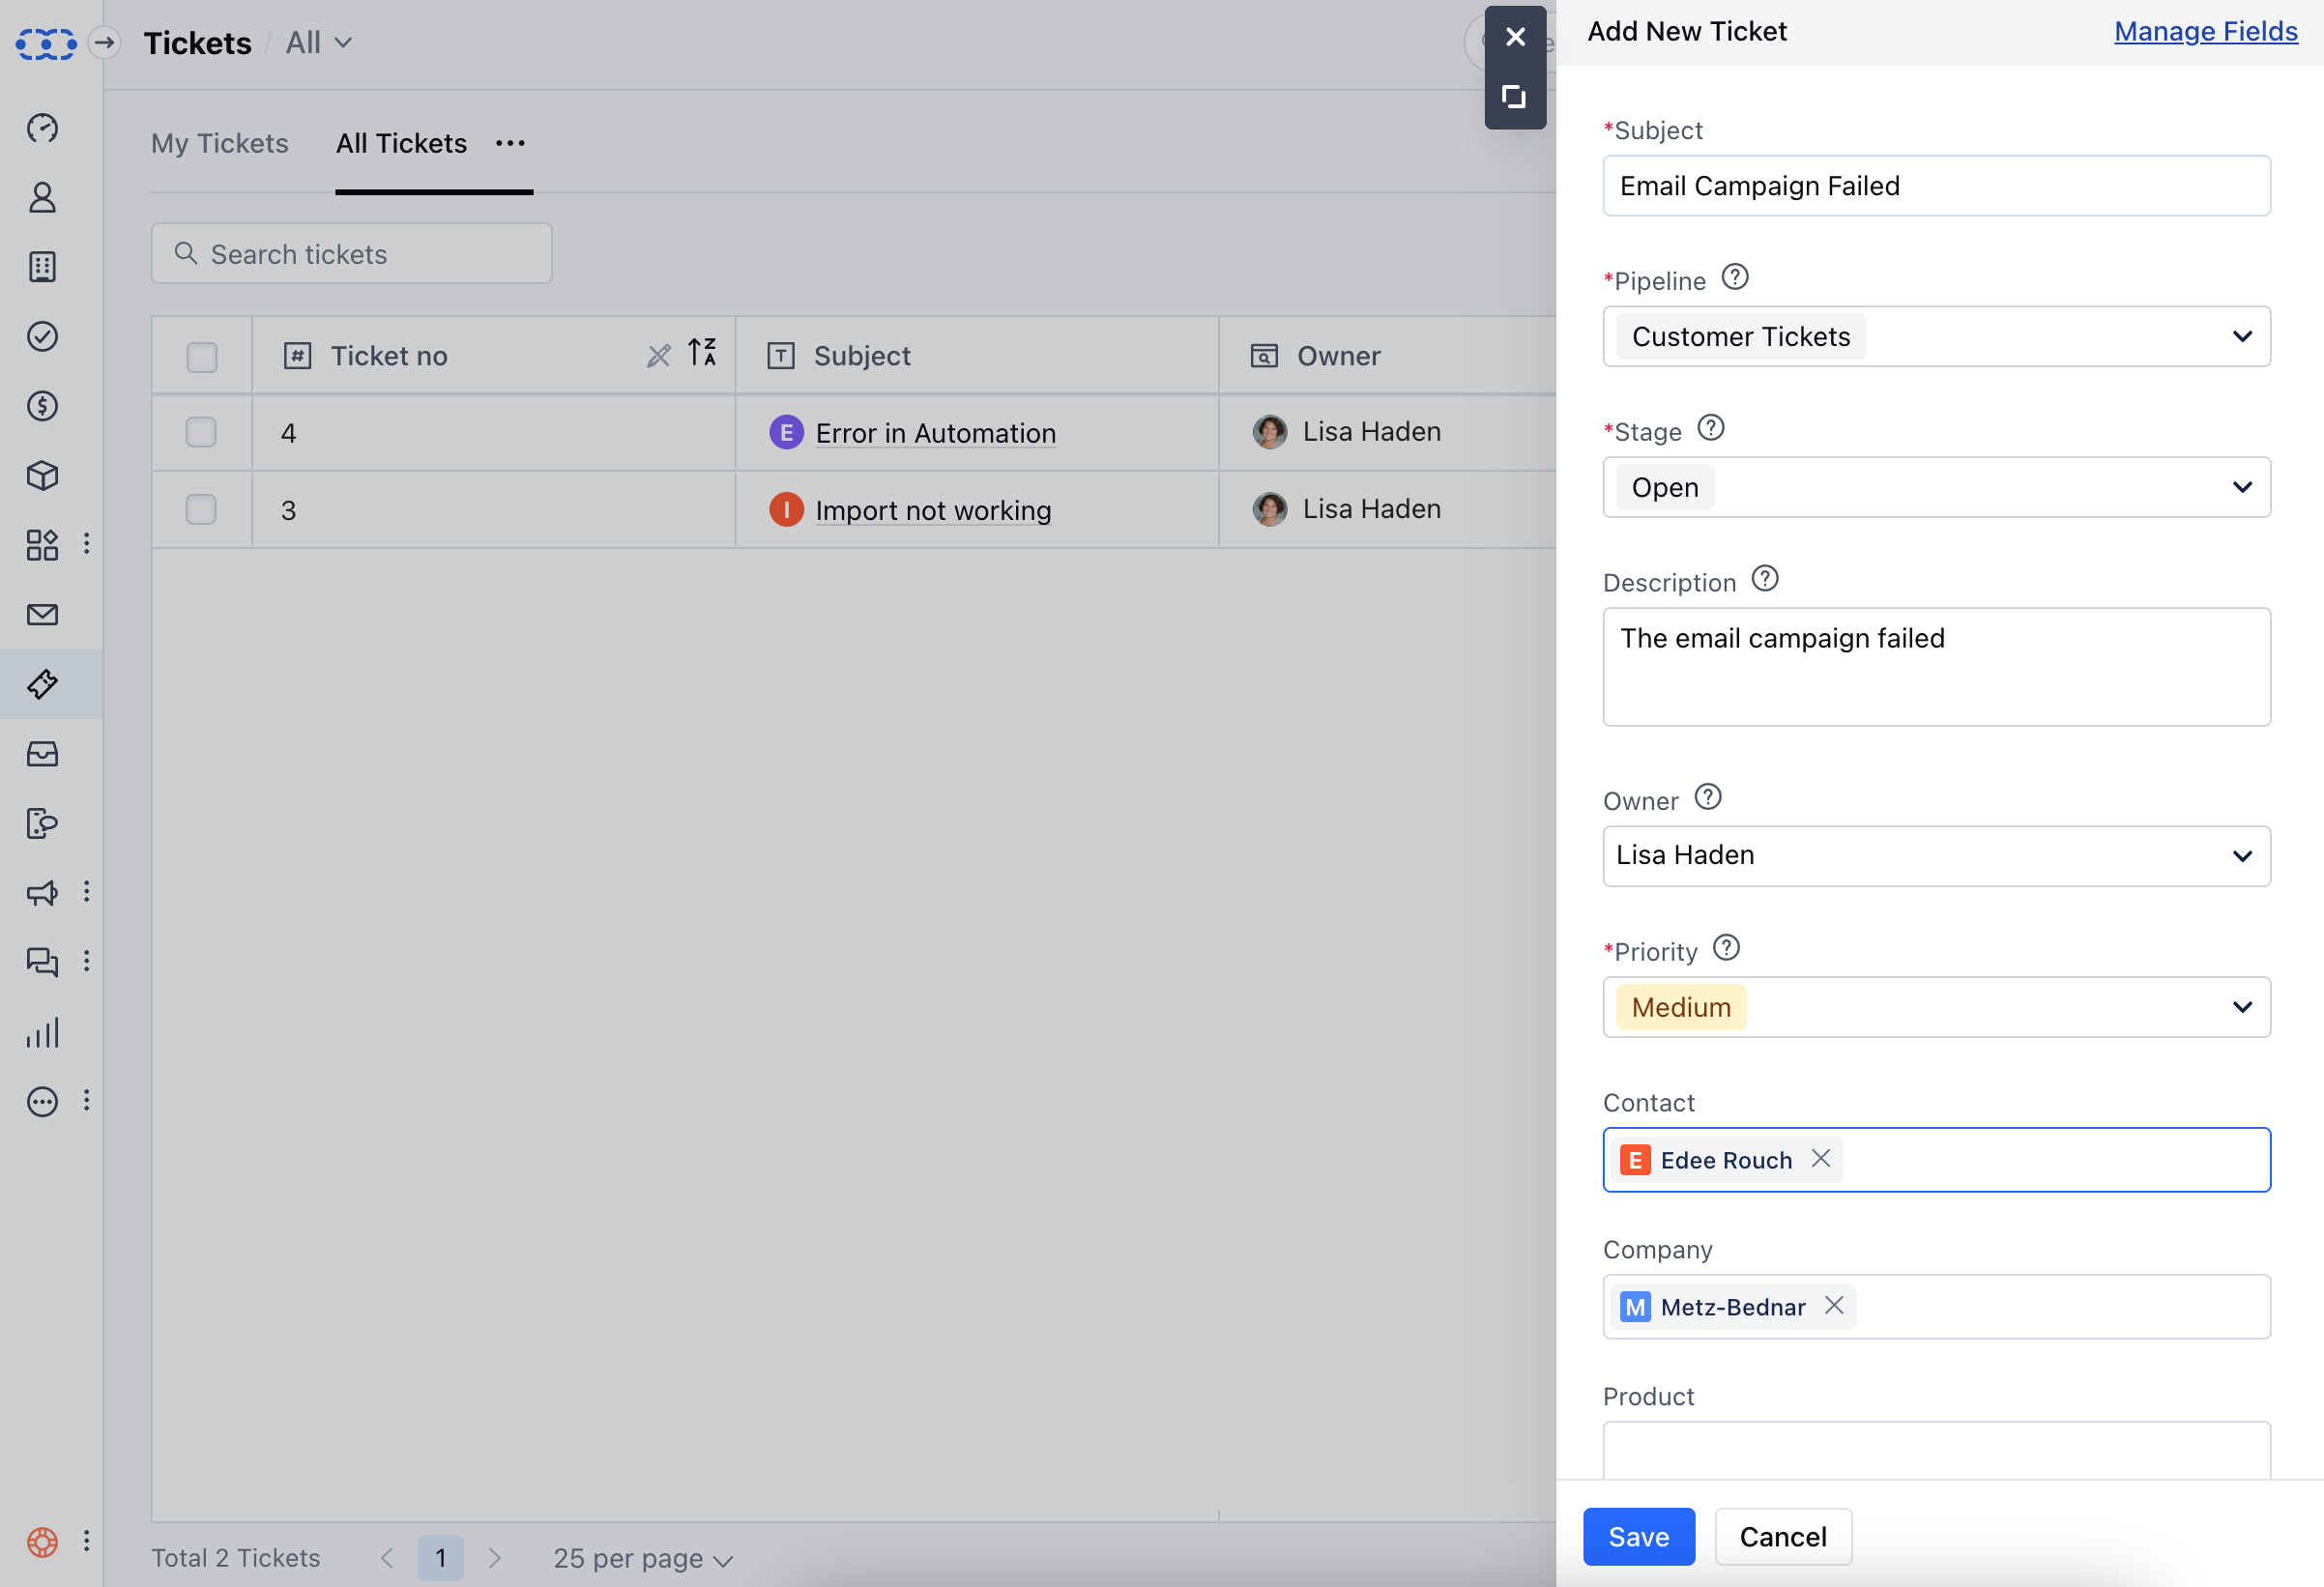Go to page 1 of tickets
Screen dimensions: 2324x1587
point(440,1558)
